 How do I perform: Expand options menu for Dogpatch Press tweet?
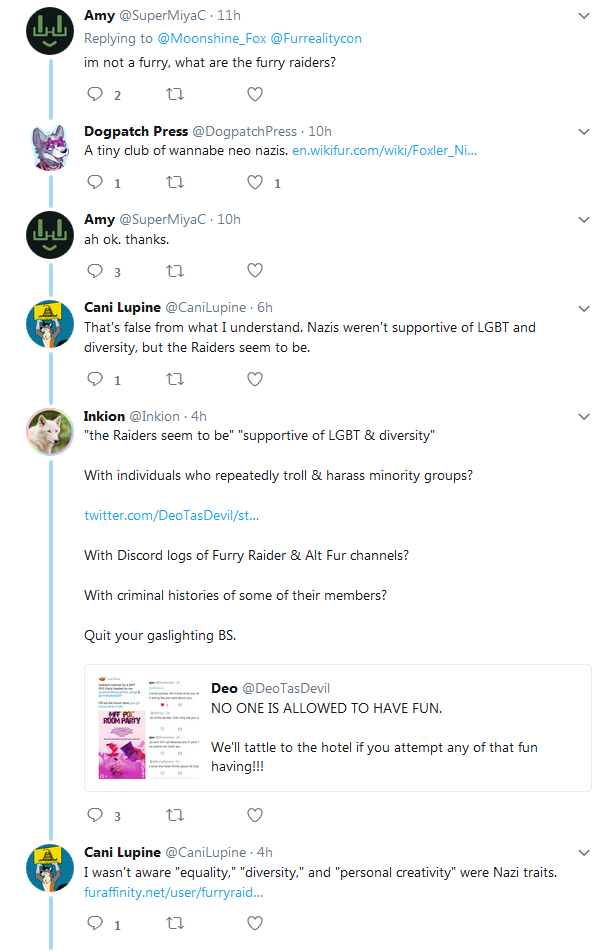[x=584, y=132]
